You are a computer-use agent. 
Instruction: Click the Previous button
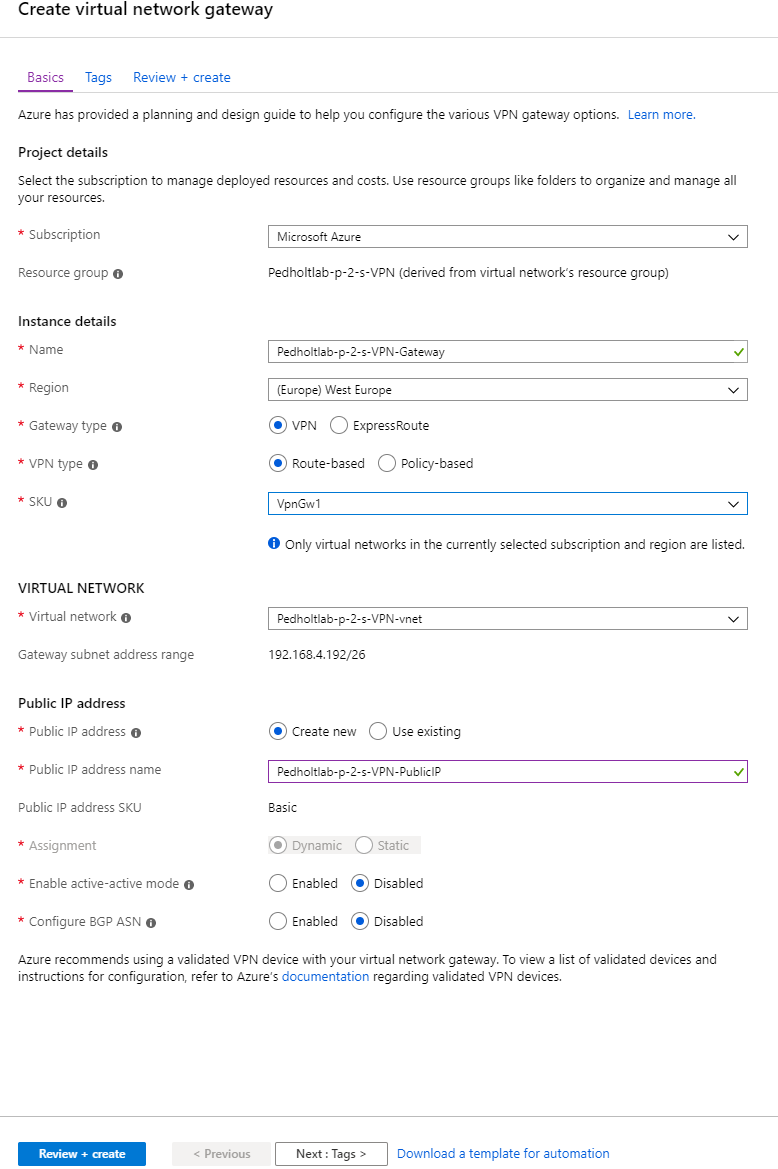pyautogui.click(x=222, y=1153)
